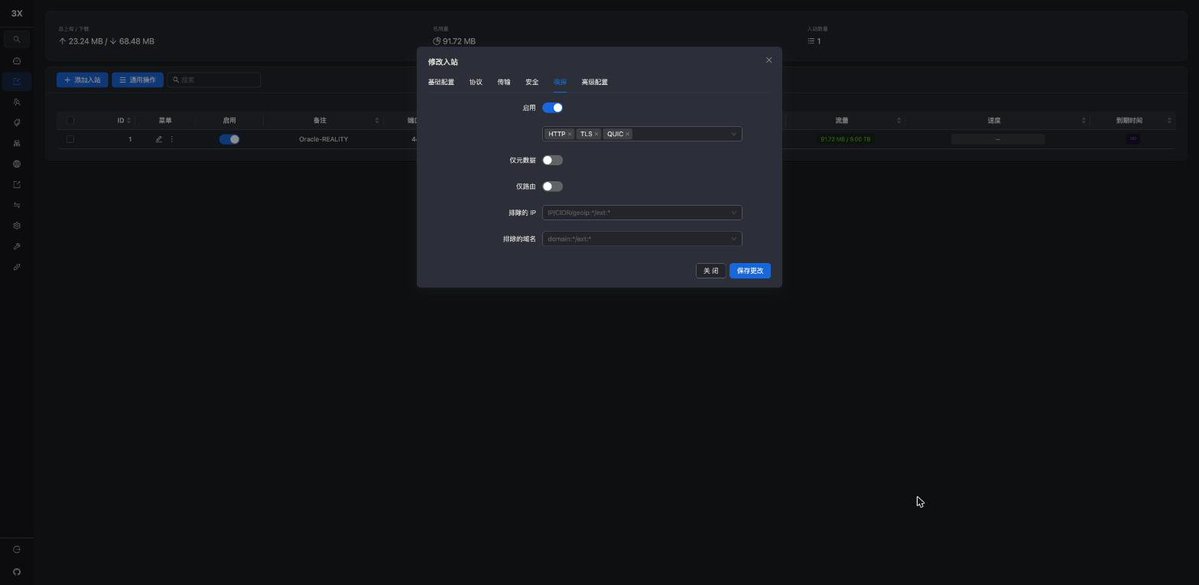Enable the 仅元数据 switch
The height and width of the screenshot is (585, 1199).
[x=552, y=160]
